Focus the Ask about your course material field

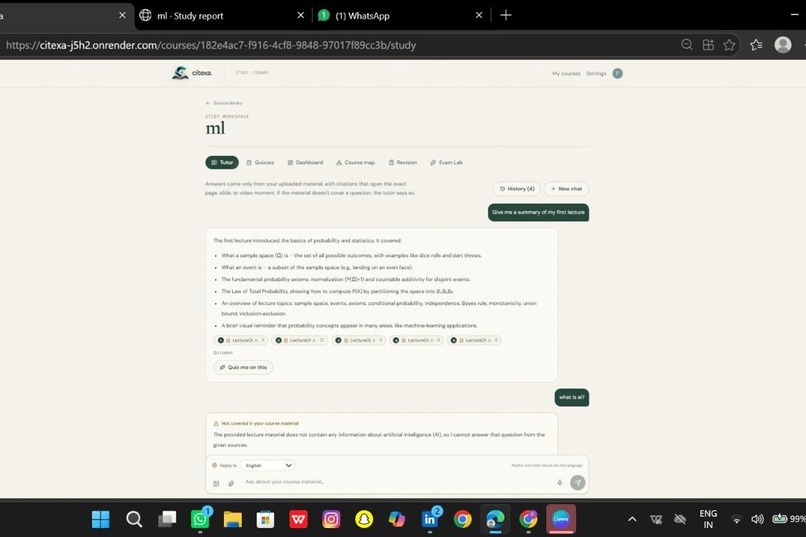396,482
